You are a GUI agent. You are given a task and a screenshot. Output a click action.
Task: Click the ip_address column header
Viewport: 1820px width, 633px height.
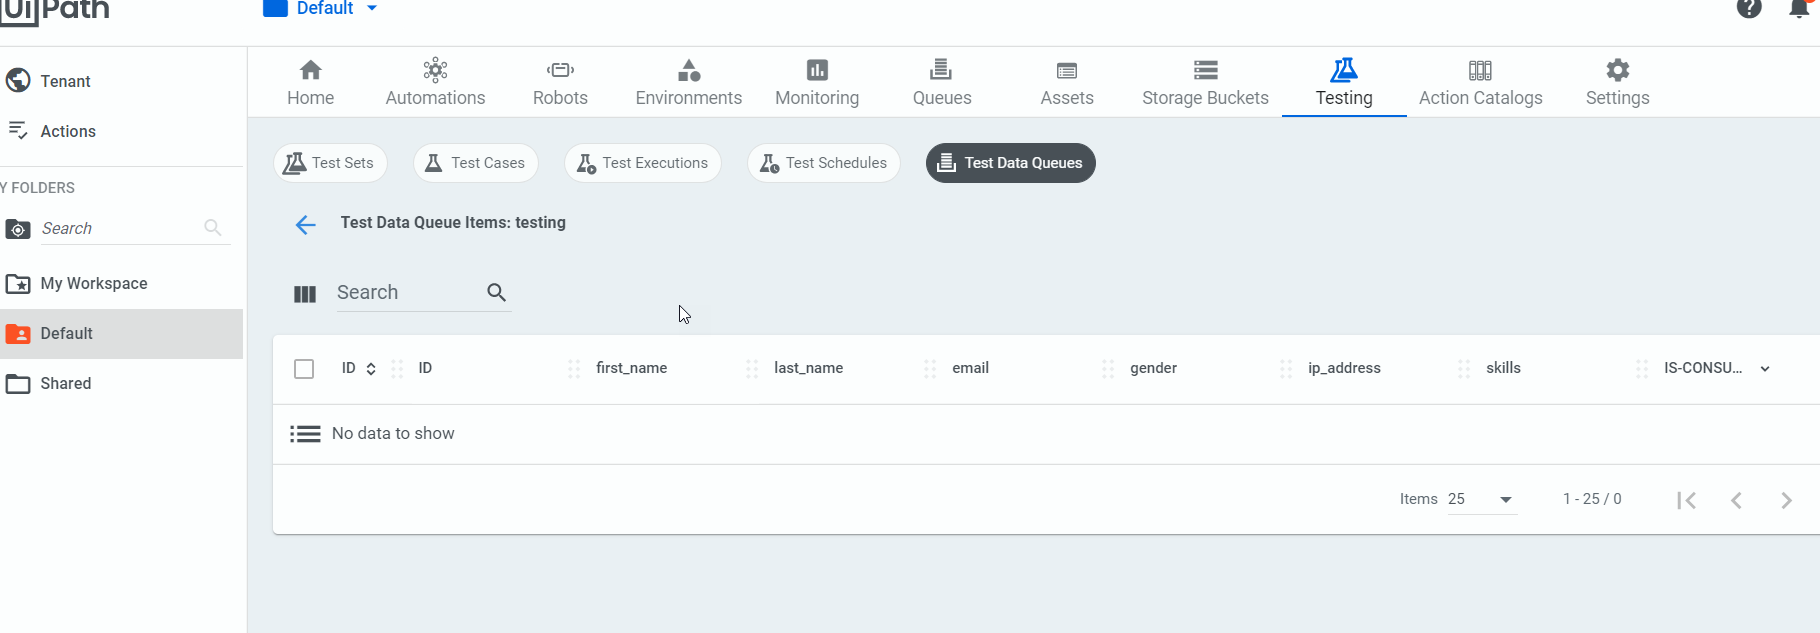[x=1345, y=368]
